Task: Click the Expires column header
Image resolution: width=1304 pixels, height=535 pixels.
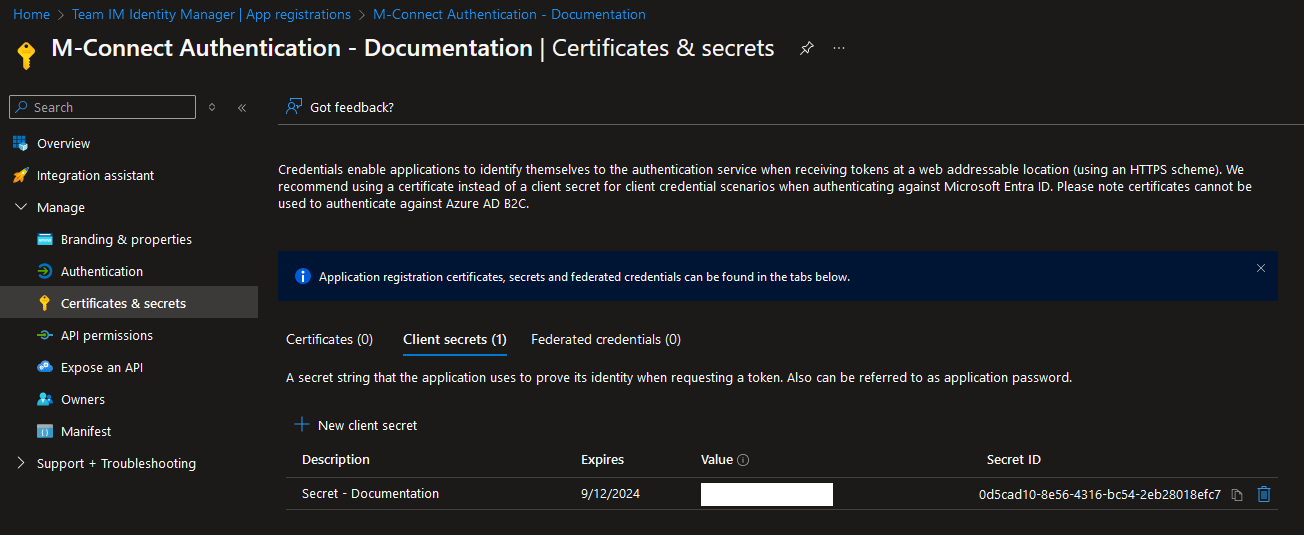Action: 602,460
